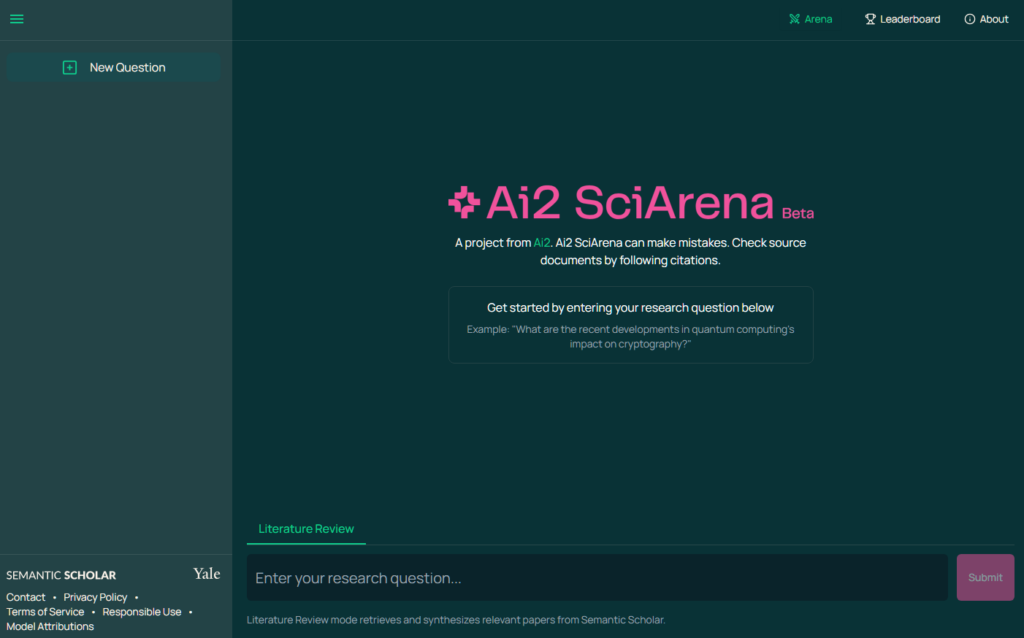The image size is (1024, 638).
Task: Click the 'Get started by entering your research question below' text
Action: [630, 308]
